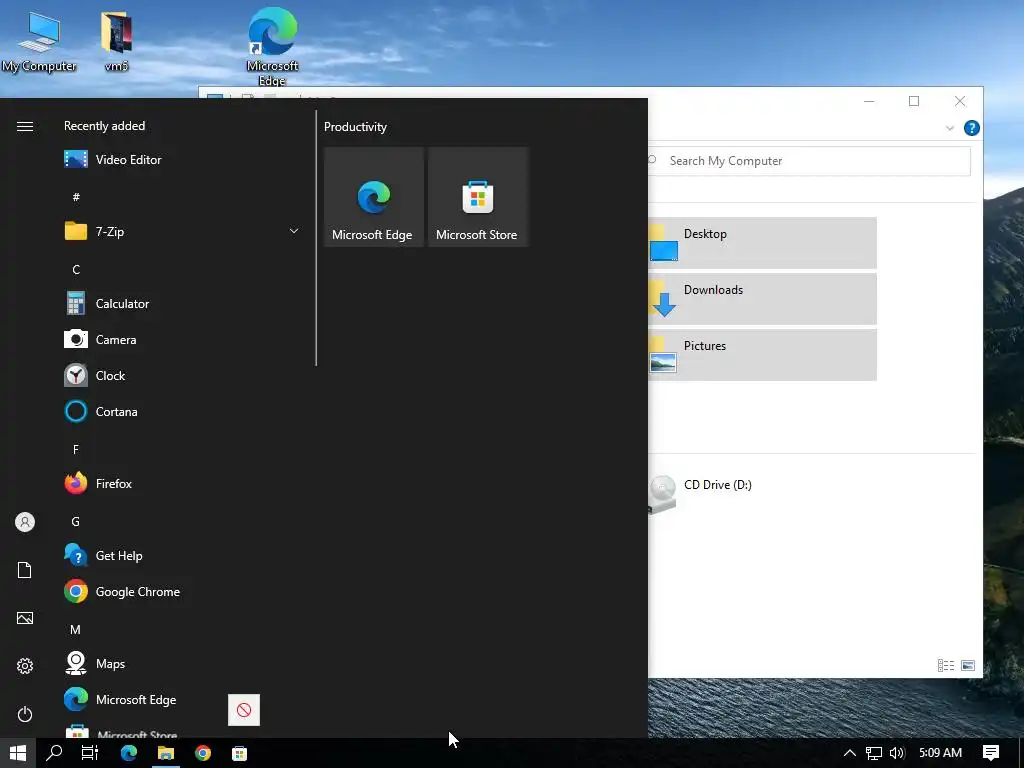Open the 7-Zip folder entry

180,231
